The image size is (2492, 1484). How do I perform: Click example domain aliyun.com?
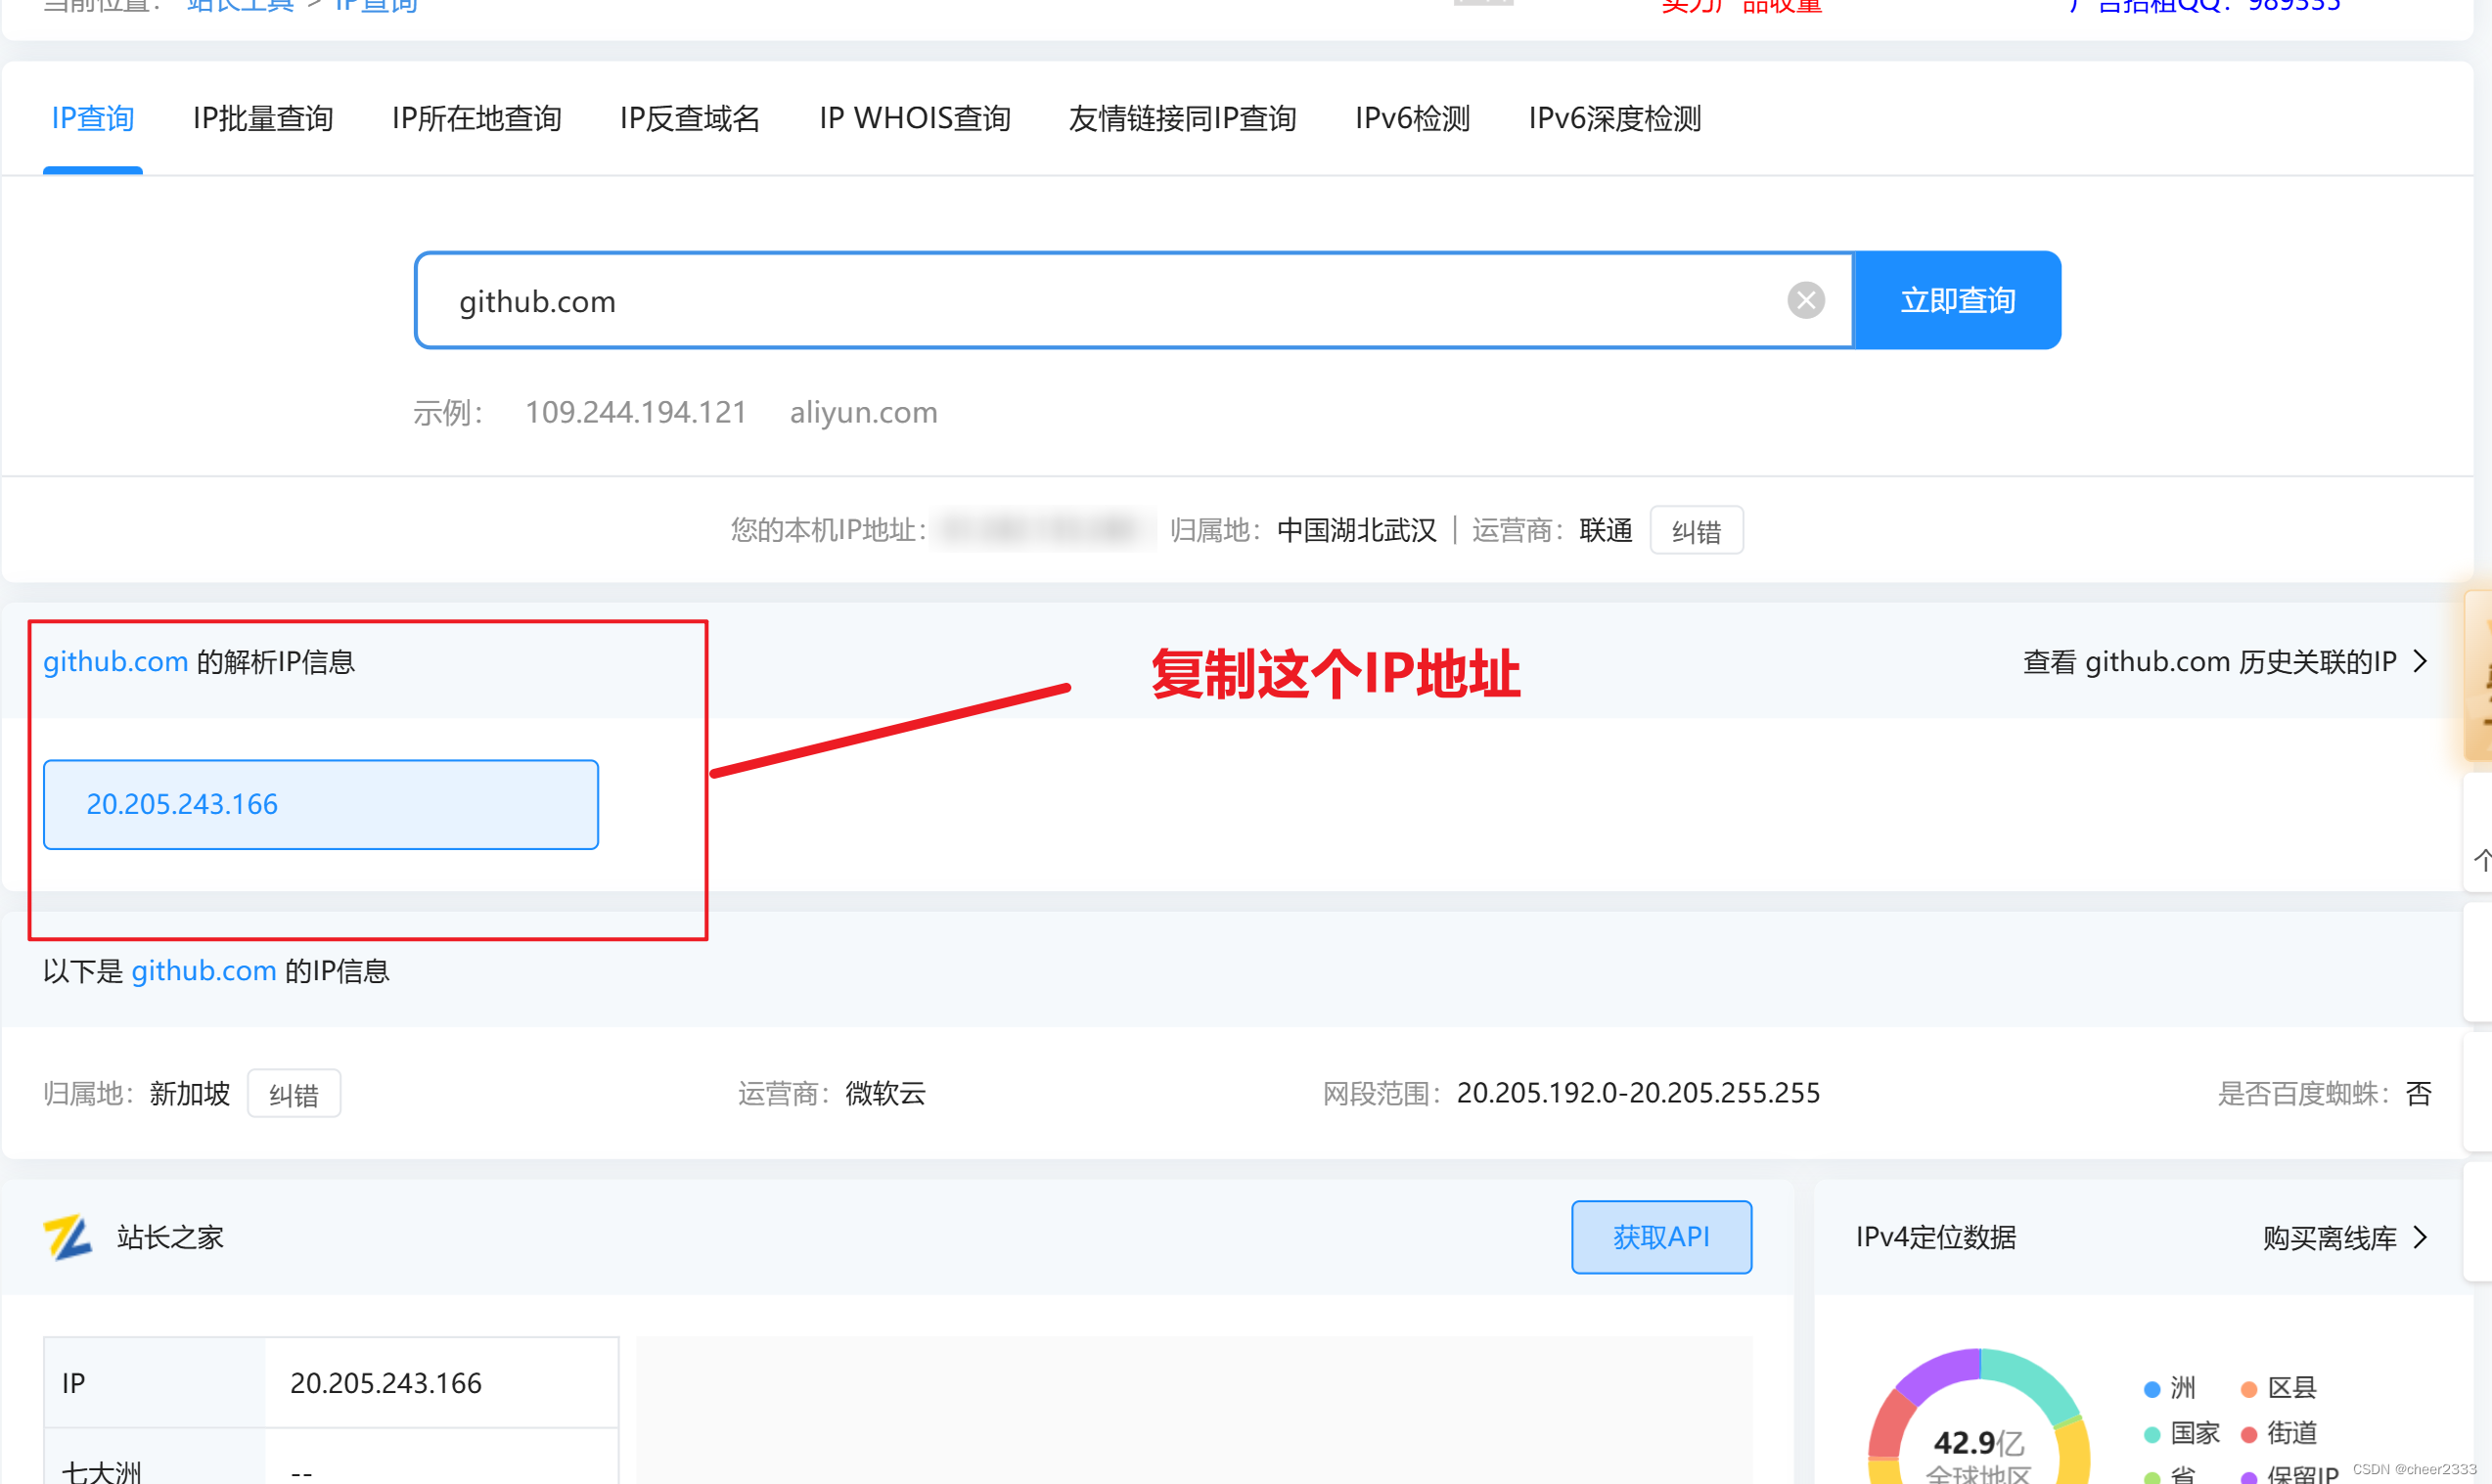pos(864,412)
